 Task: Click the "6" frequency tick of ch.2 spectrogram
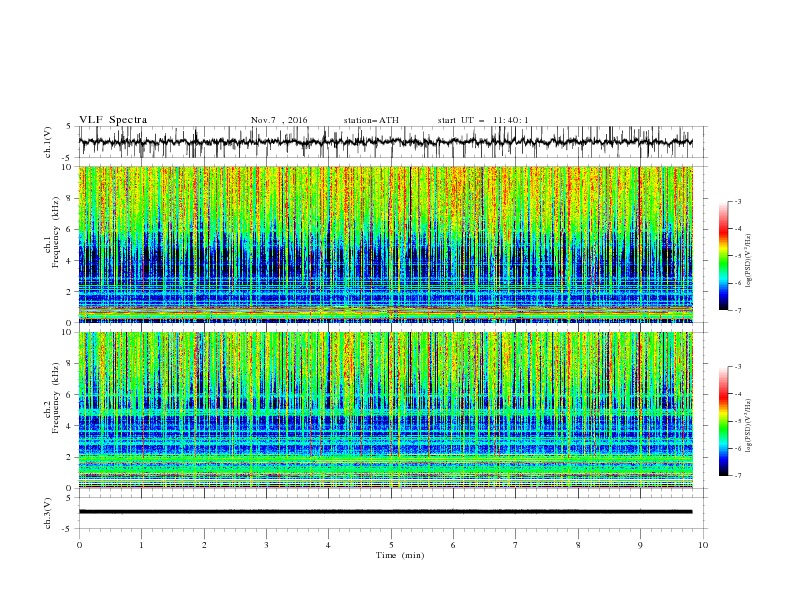71,394
